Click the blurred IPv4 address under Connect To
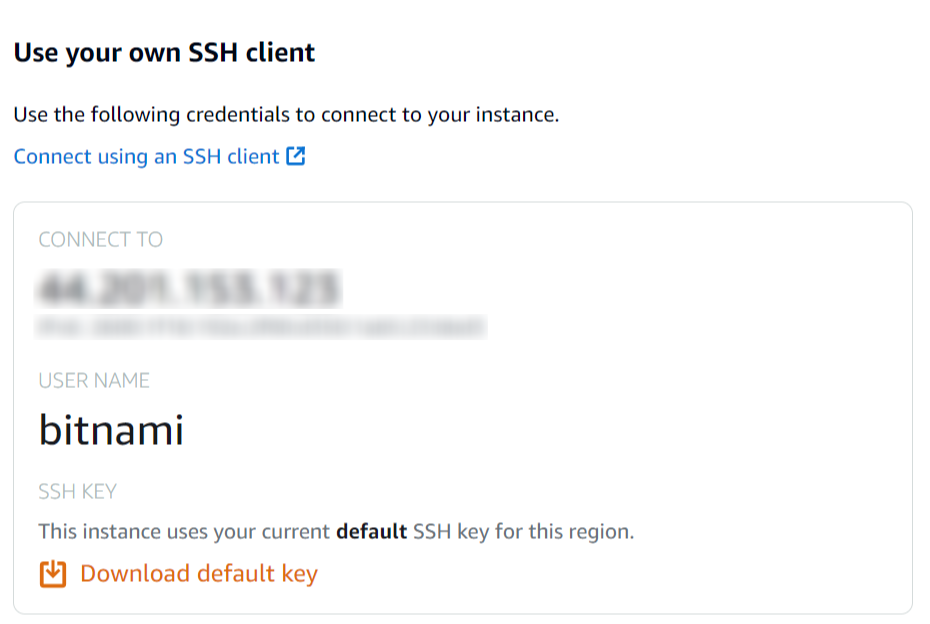The height and width of the screenshot is (624, 930). [189, 289]
